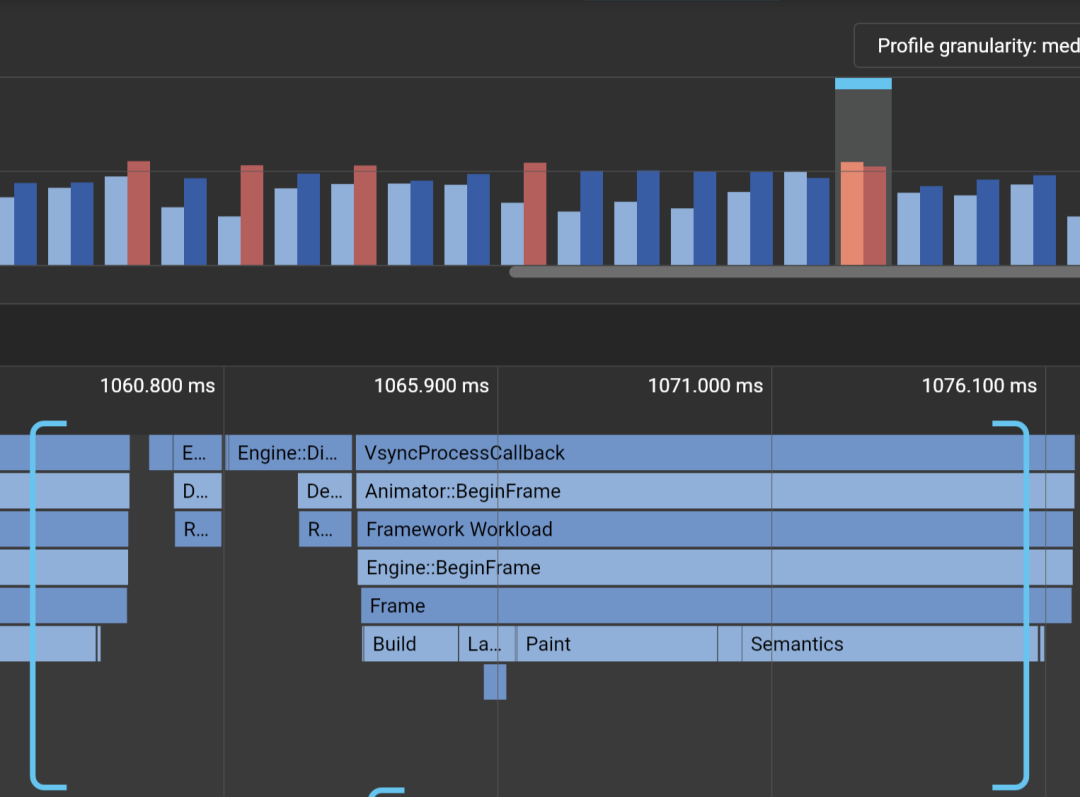This screenshot has height=797, width=1080.
Task: Click the Engine::BeginFrame flame chart bar
Action: pos(714,567)
